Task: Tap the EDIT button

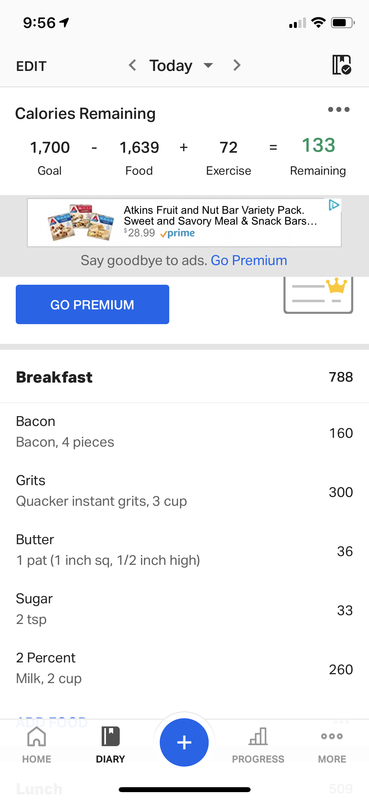Action: (31, 66)
